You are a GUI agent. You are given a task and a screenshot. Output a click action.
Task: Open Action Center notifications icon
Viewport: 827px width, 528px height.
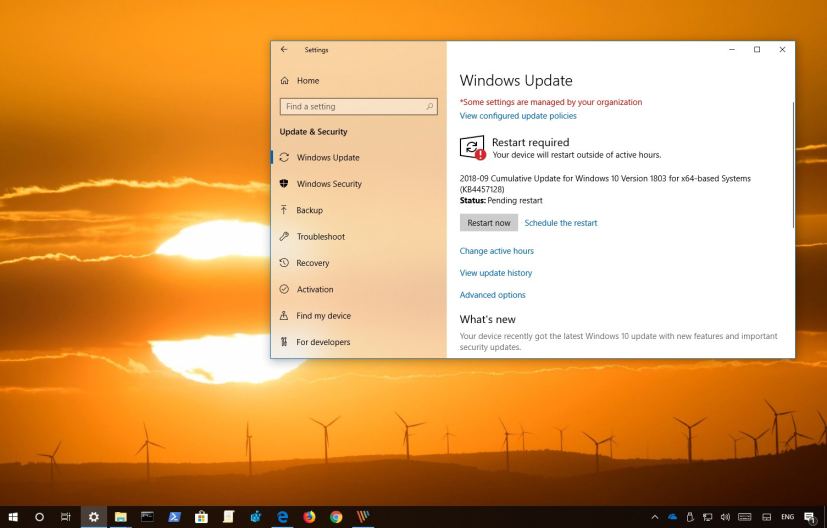pos(810,517)
